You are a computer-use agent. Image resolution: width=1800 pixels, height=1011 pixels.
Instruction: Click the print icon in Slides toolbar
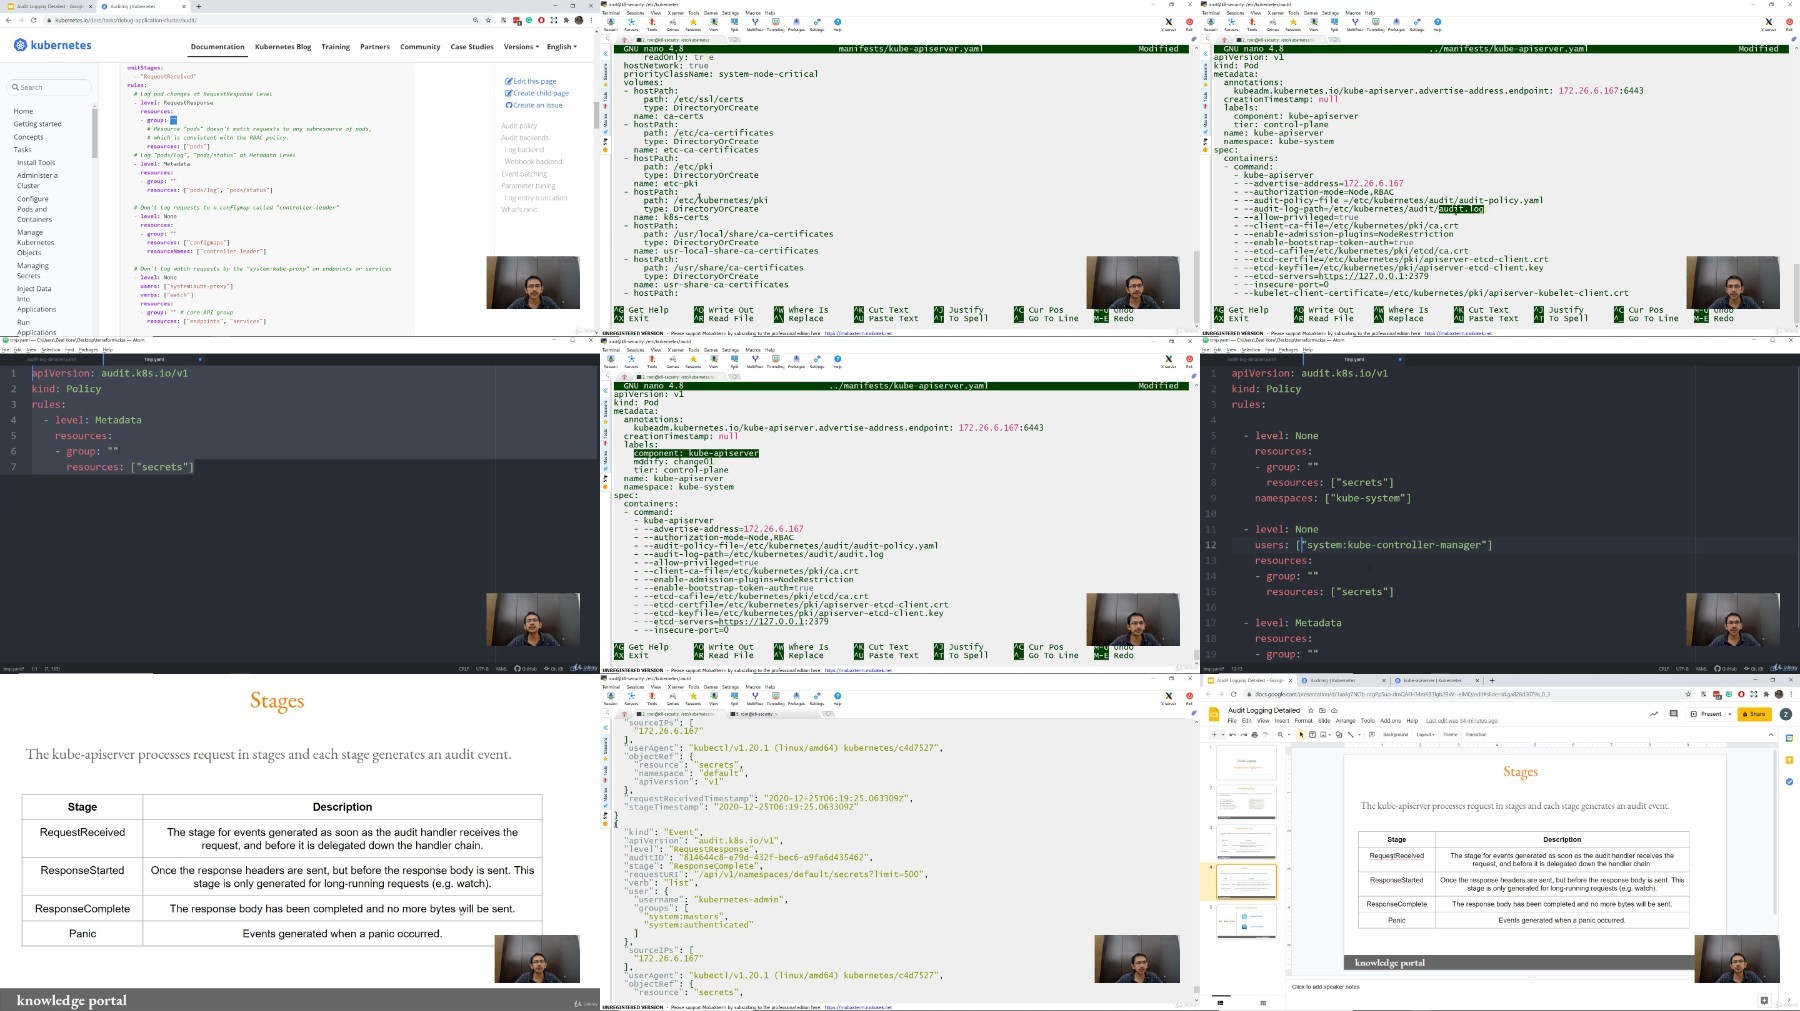click(x=1255, y=734)
